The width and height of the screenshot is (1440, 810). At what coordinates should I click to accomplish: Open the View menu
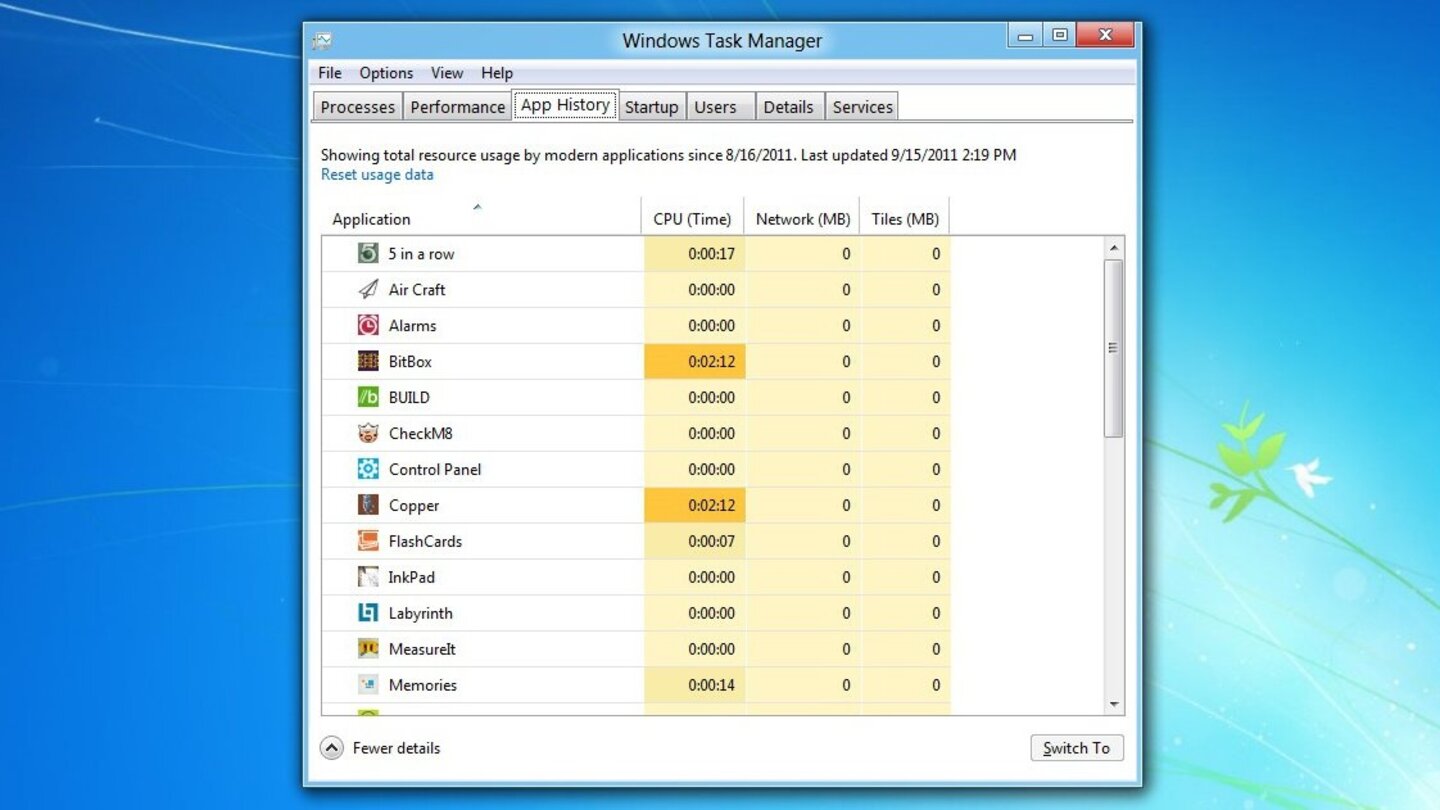(x=447, y=73)
